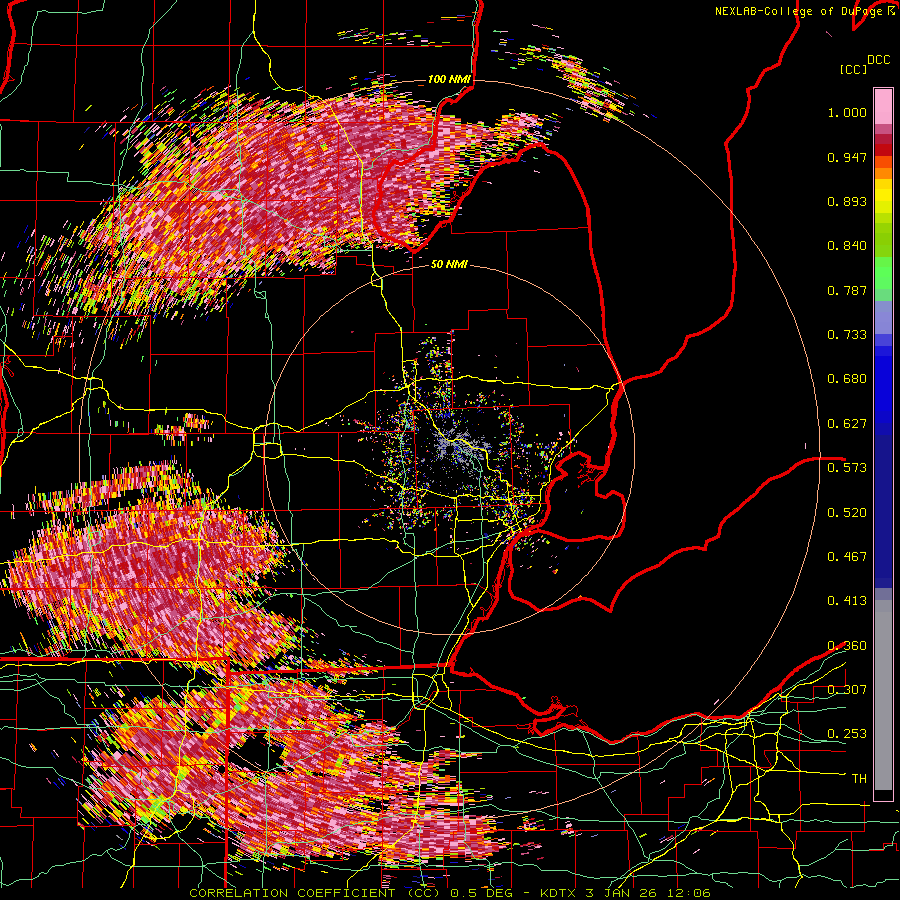Viewport: 900px width, 900px height.
Task: Select the 0.733 legend value
Action: point(847,335)
